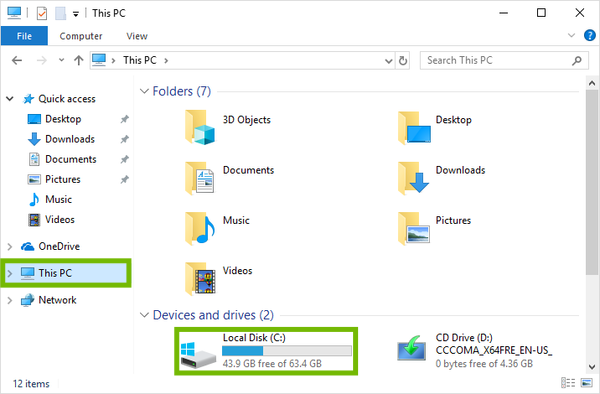Image resolution: width=600 pixels, height=394 pixels.
Task: Open the breadcrumb arrow after This PC
Action: click(166, 60)
